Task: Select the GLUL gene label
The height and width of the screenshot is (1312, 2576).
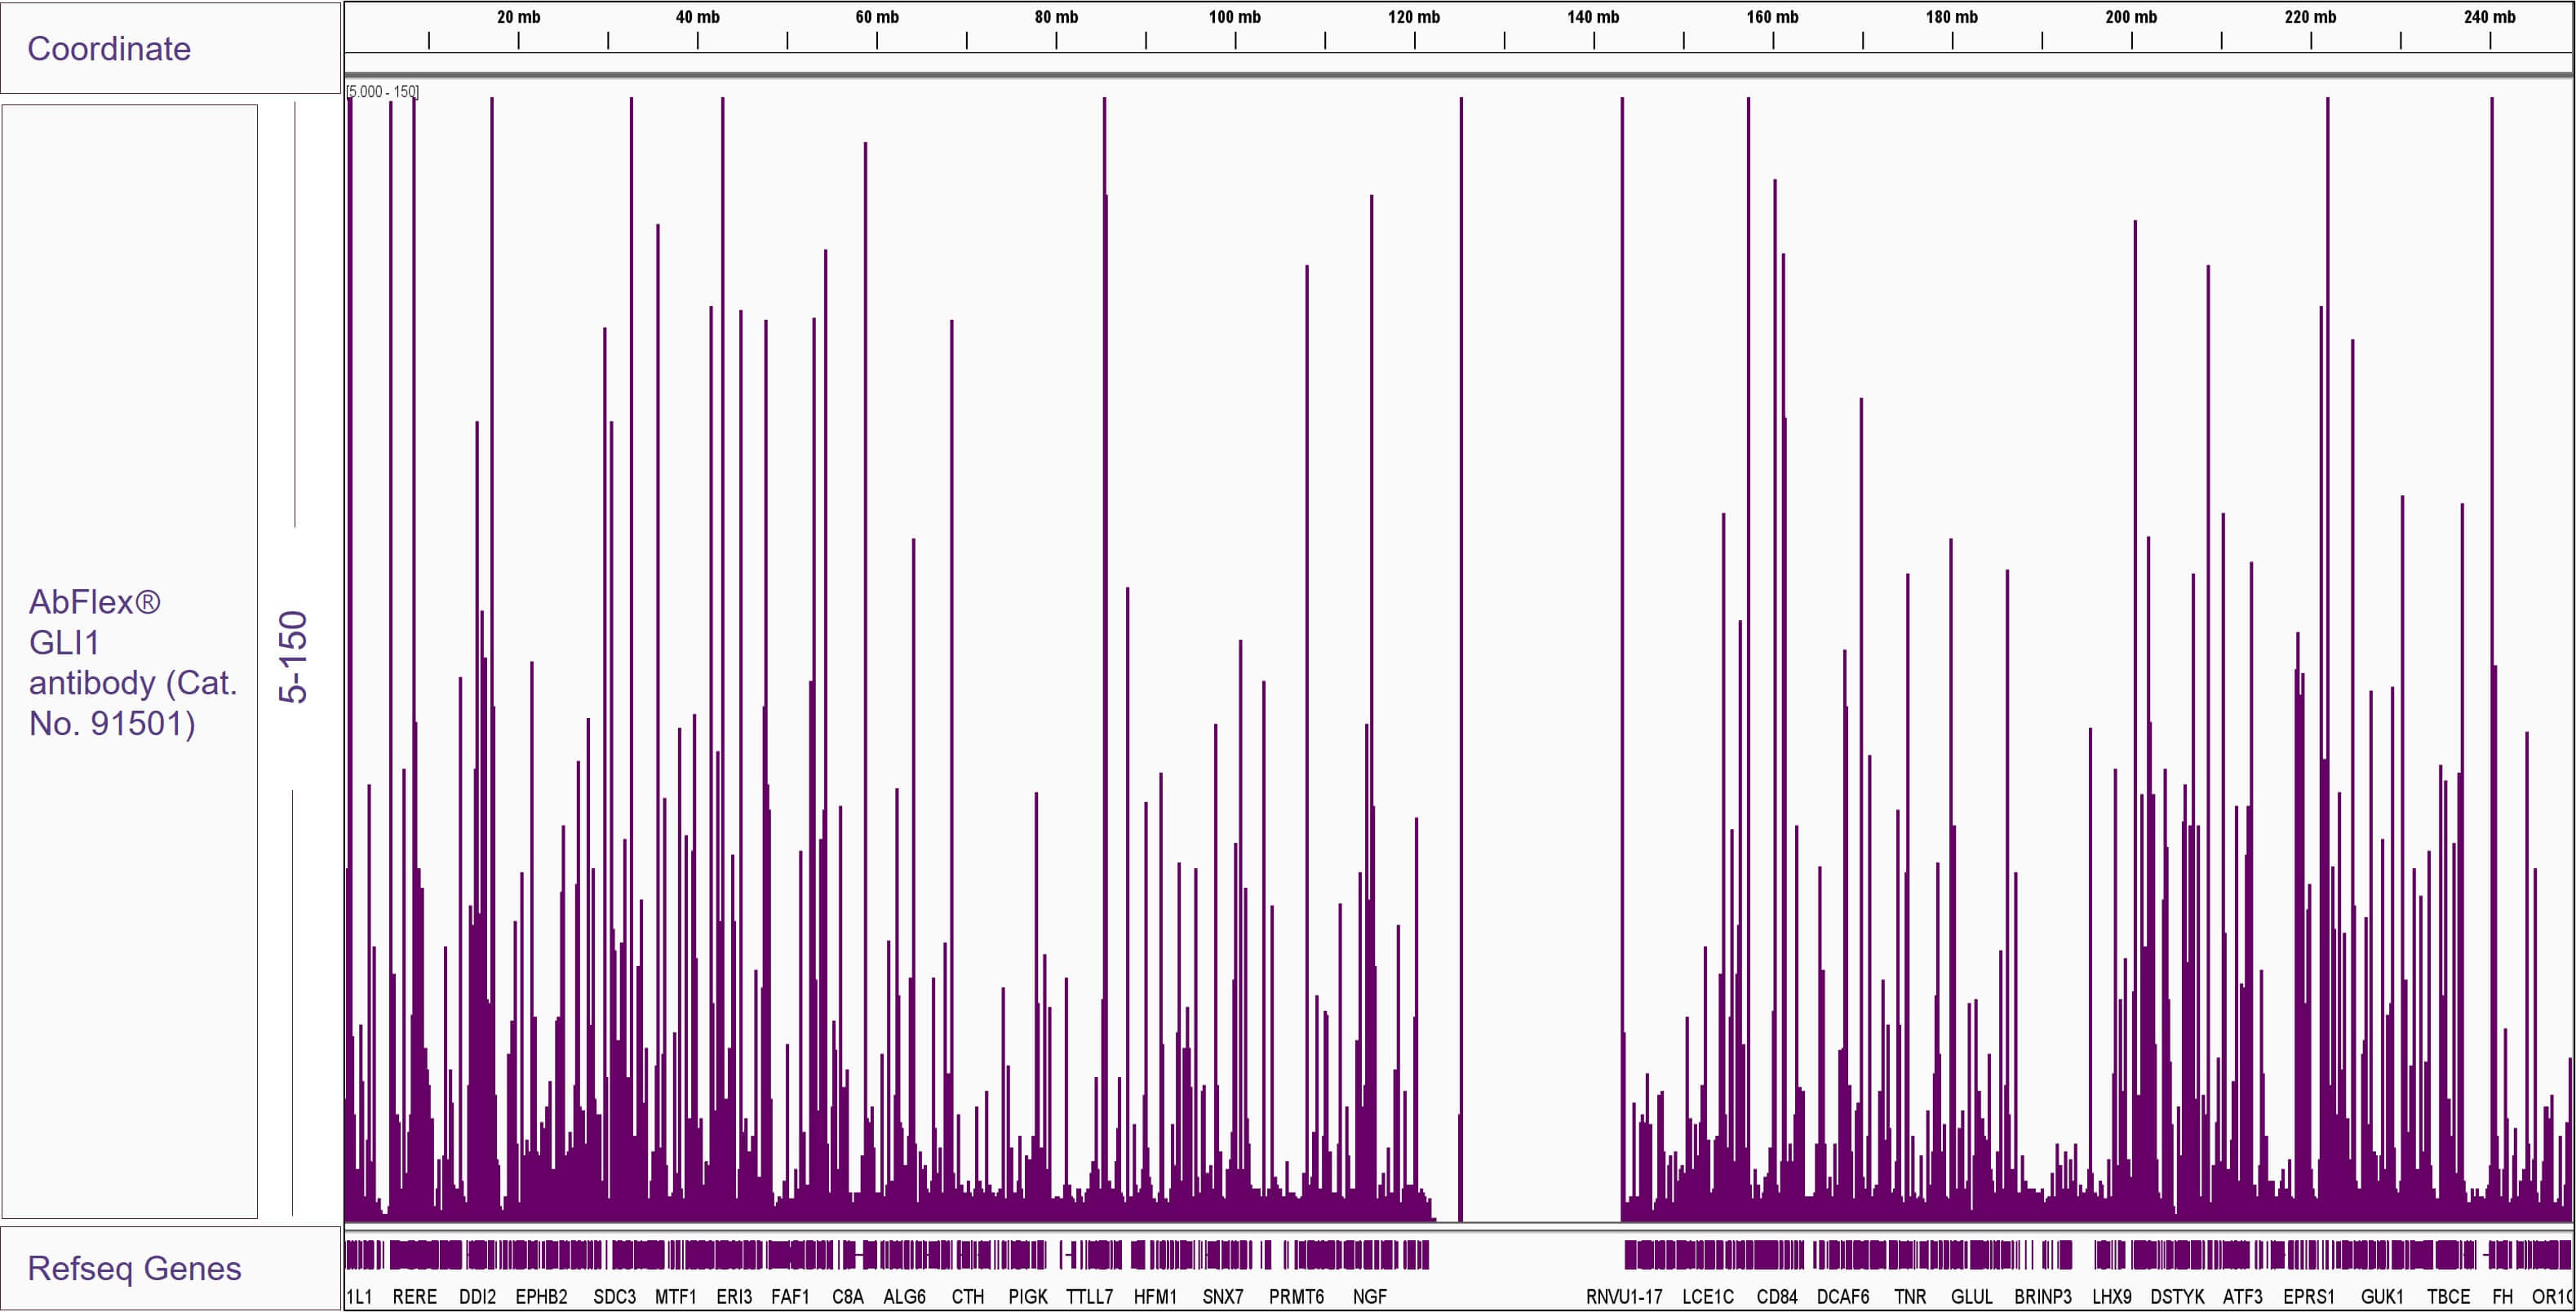Action: click(1972, 1296)
